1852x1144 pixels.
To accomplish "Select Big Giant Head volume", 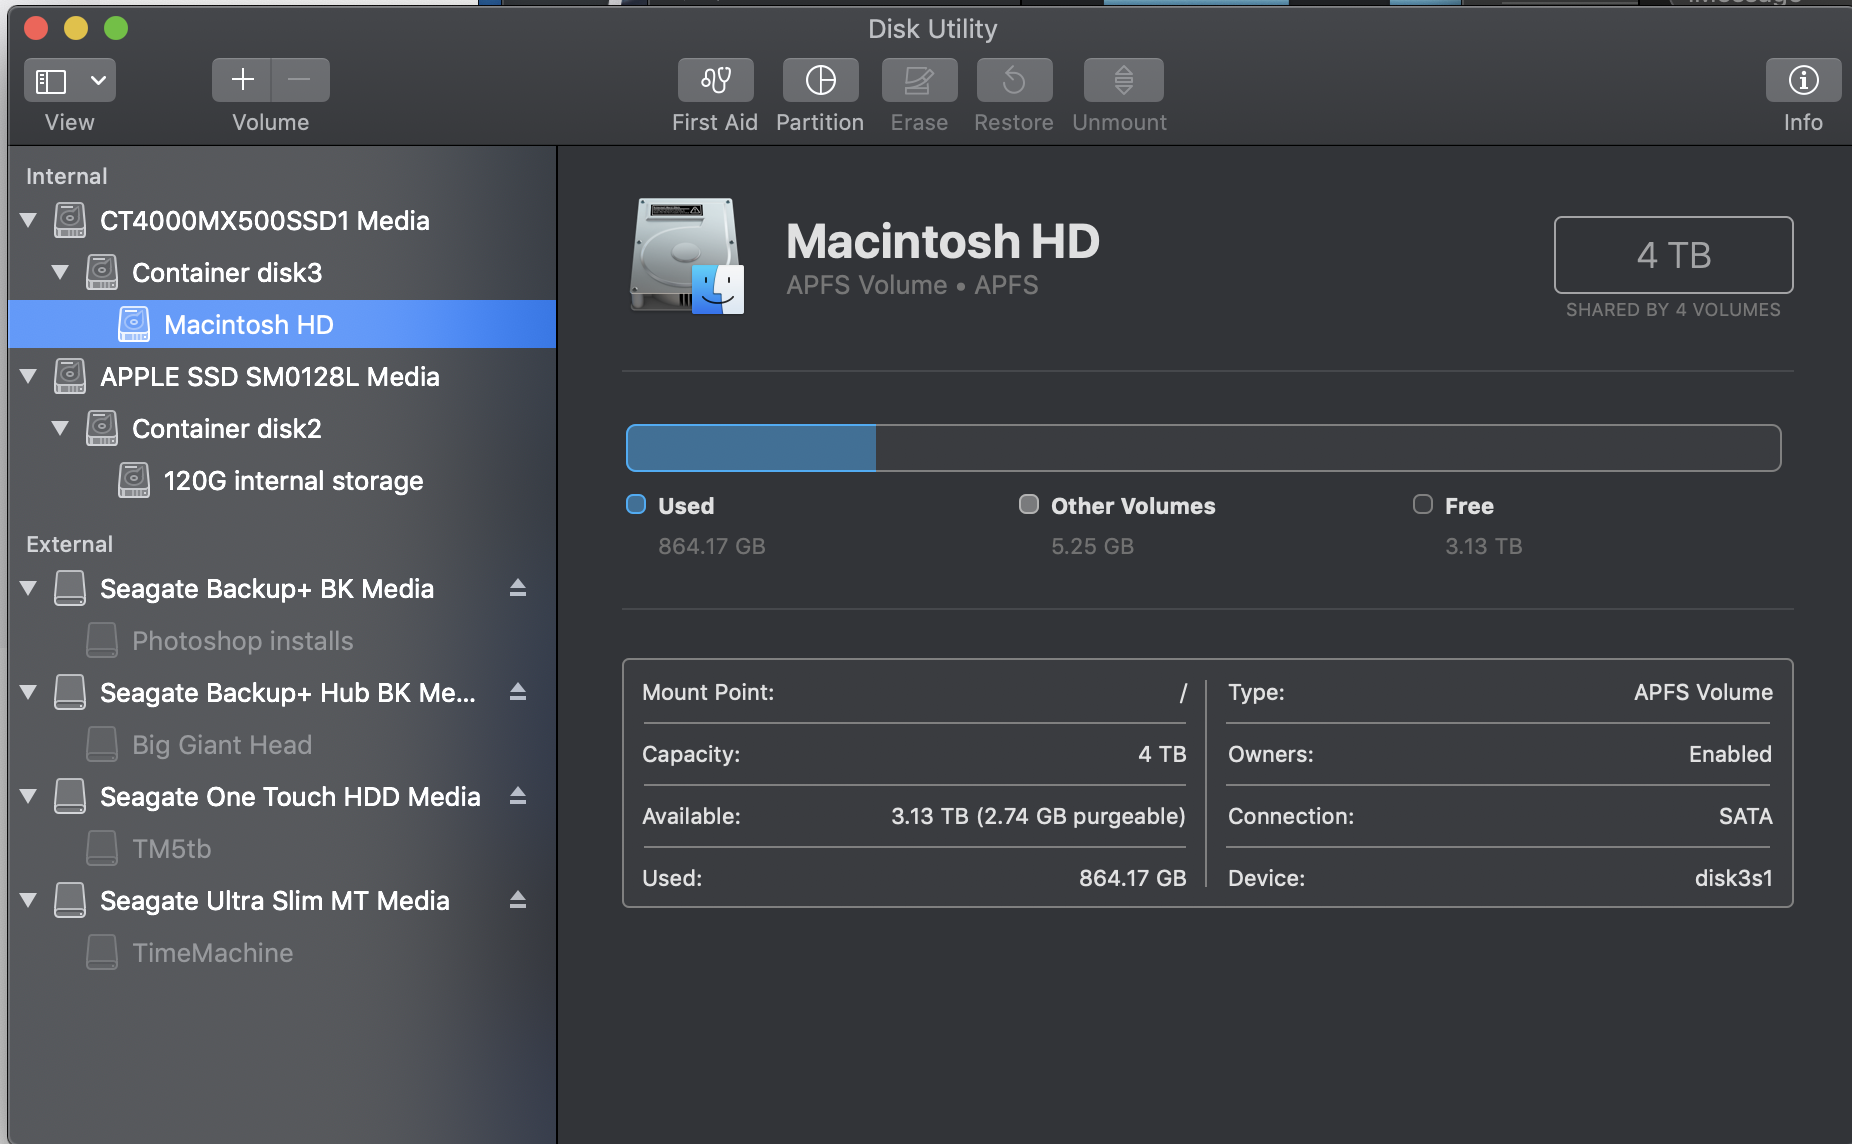I will pos(282,744).
